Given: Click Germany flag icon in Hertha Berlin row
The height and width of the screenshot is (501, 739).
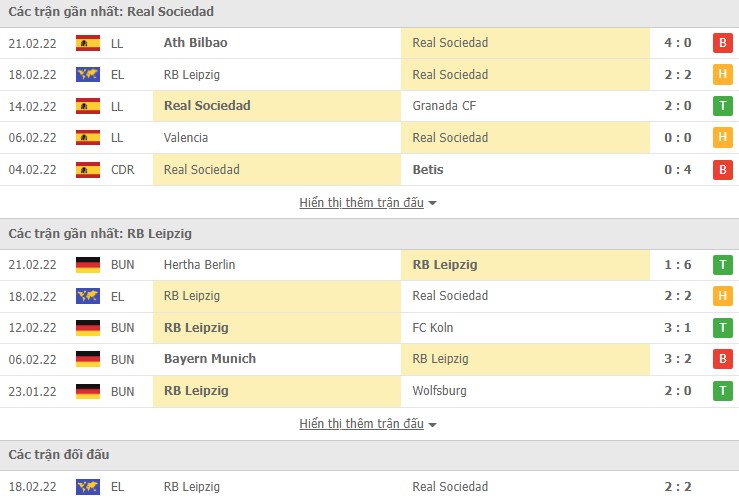Looking at the screenshot, I should click(88, 265).
